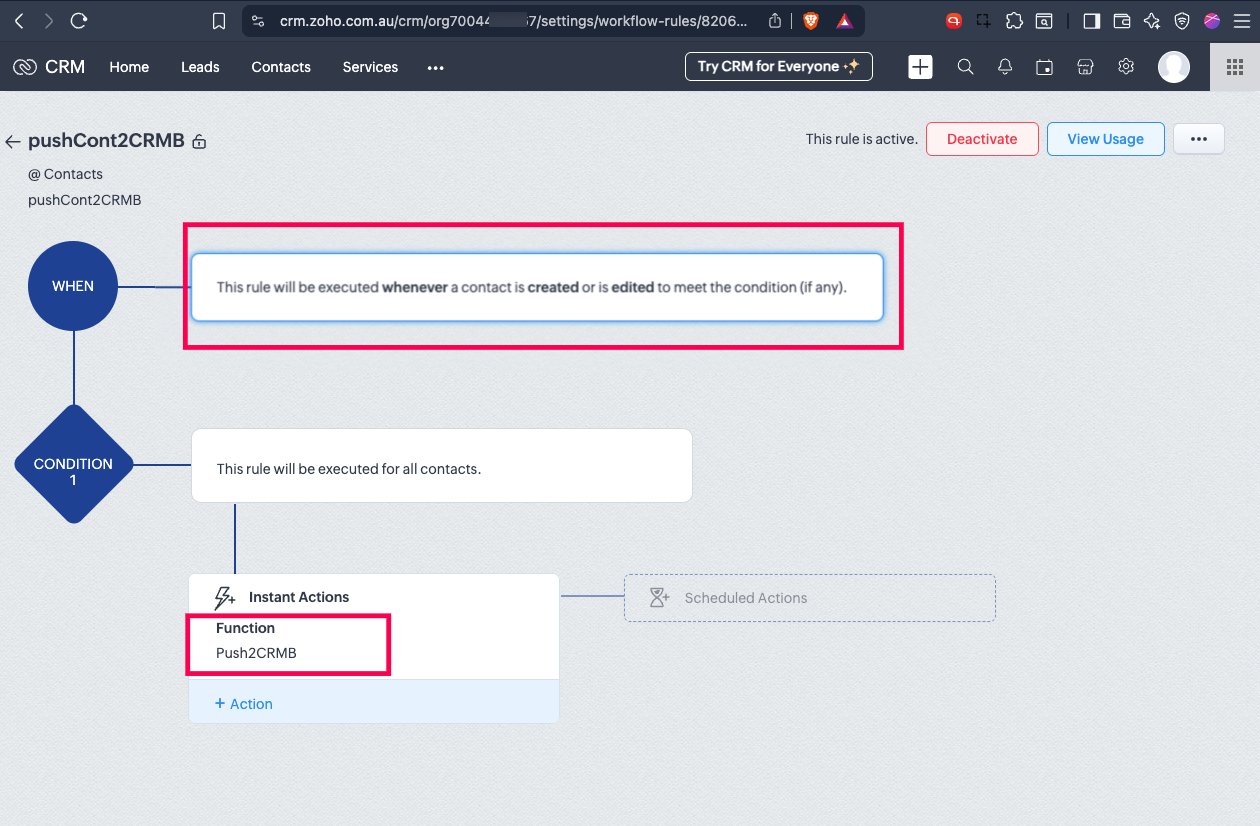This screenshot has height=826, width=1260.
Task: Open the Zoho apps grid launcher
Action: pos(1235,67)
